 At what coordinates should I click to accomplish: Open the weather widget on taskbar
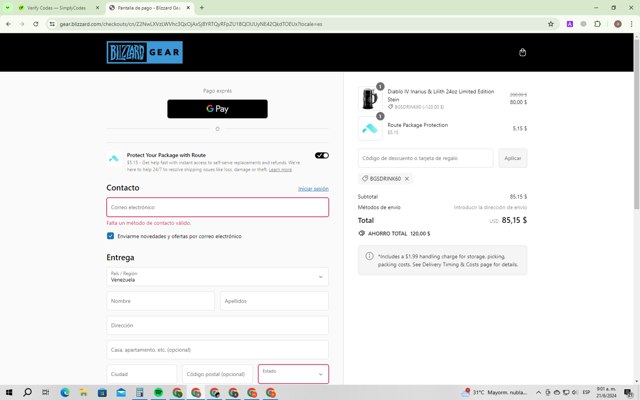click(x=494, y=393)
